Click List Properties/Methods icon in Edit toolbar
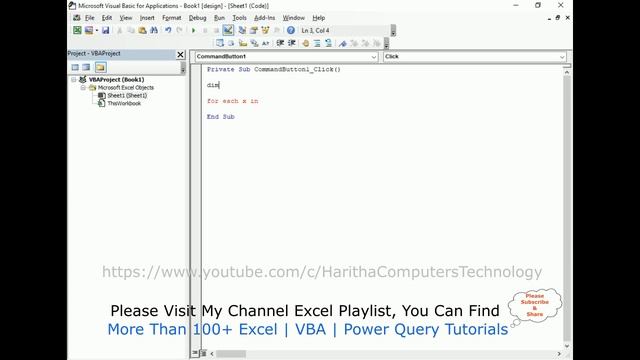Image resolution: width=640 pixels, height=360 pixels. (x=220, y=43)
